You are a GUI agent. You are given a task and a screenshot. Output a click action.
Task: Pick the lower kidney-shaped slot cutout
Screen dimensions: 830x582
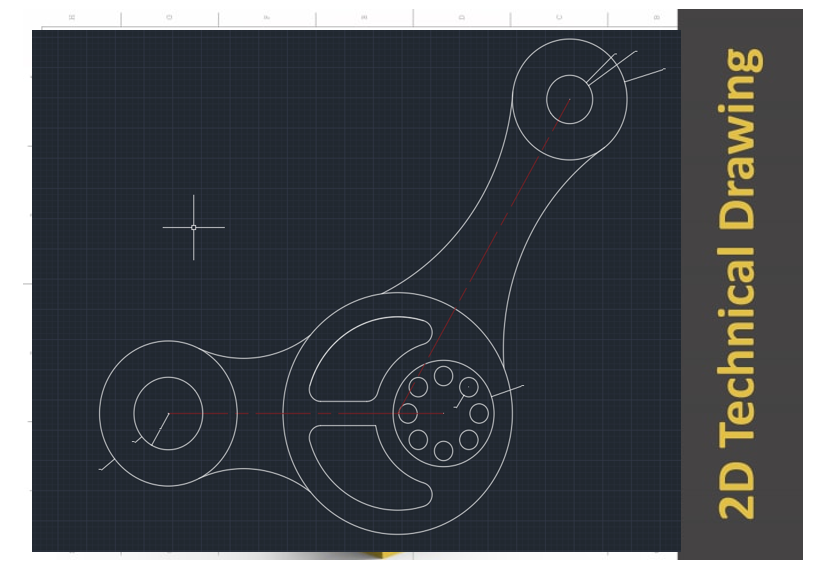point(371,468)
